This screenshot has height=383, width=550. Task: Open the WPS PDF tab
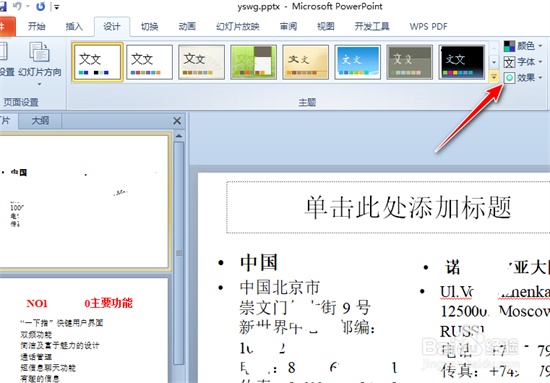point(428,26)
